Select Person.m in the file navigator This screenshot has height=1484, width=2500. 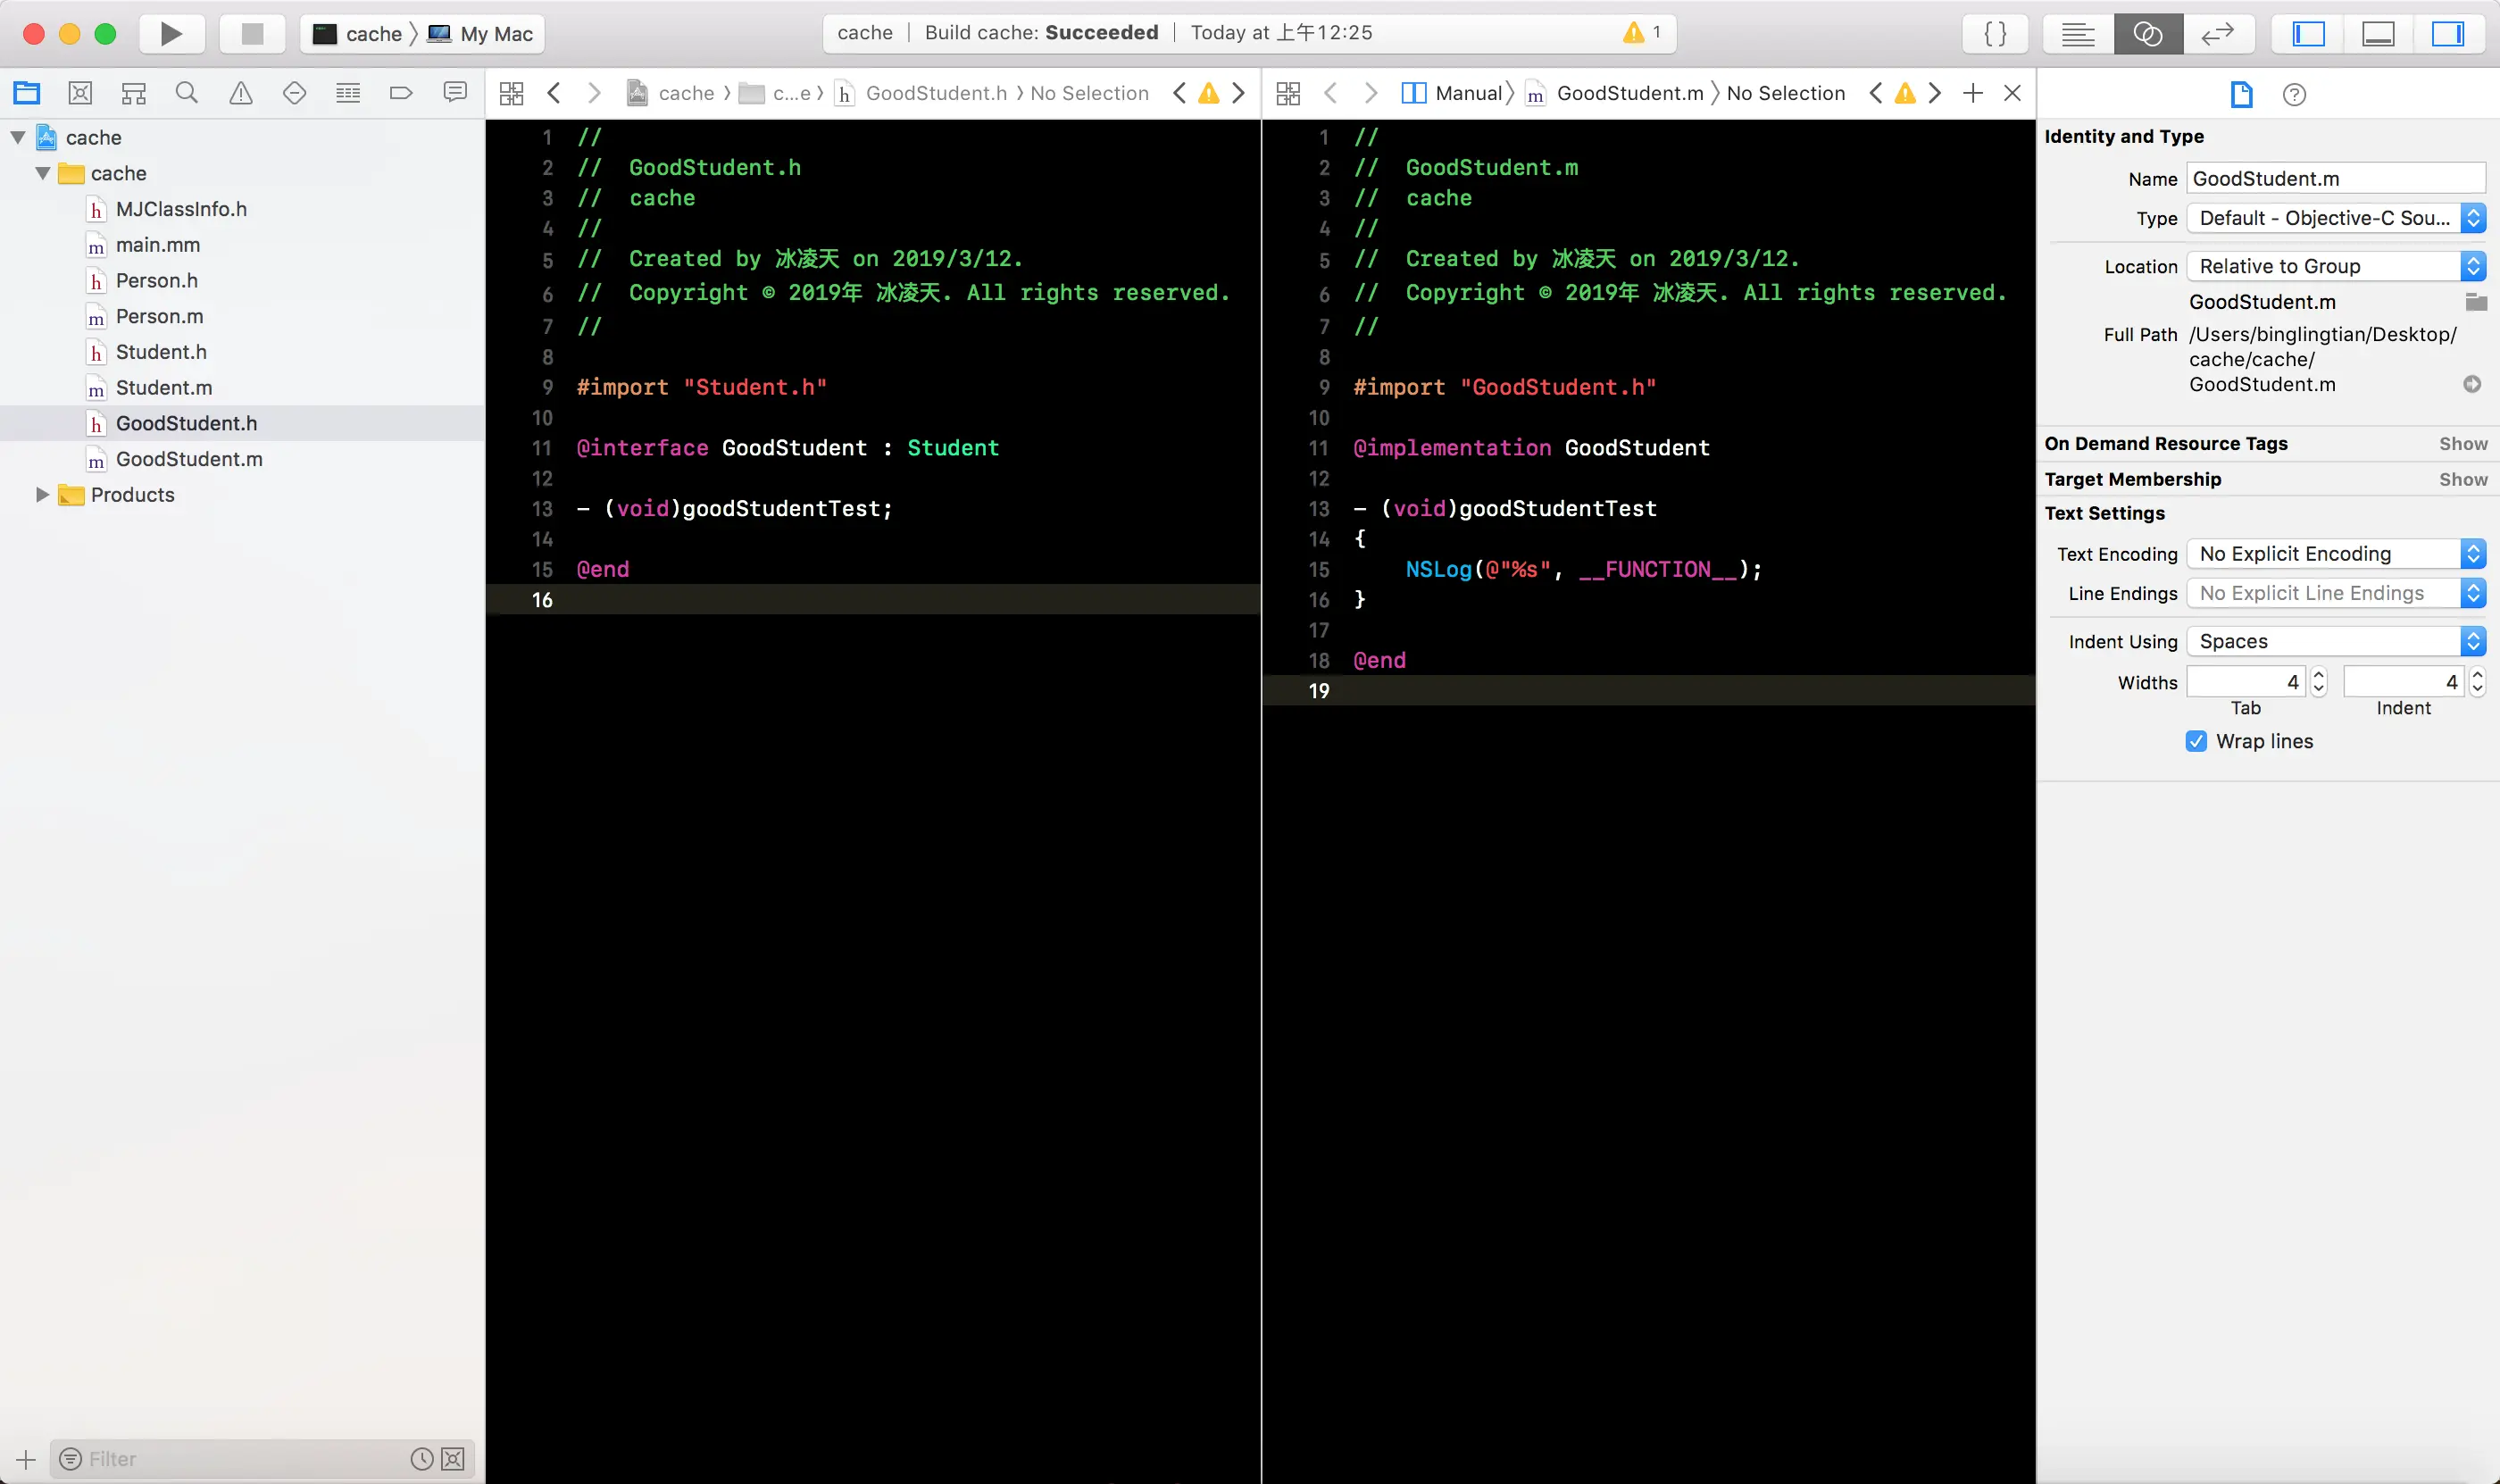pyautogui.click(x=159, y=316)
